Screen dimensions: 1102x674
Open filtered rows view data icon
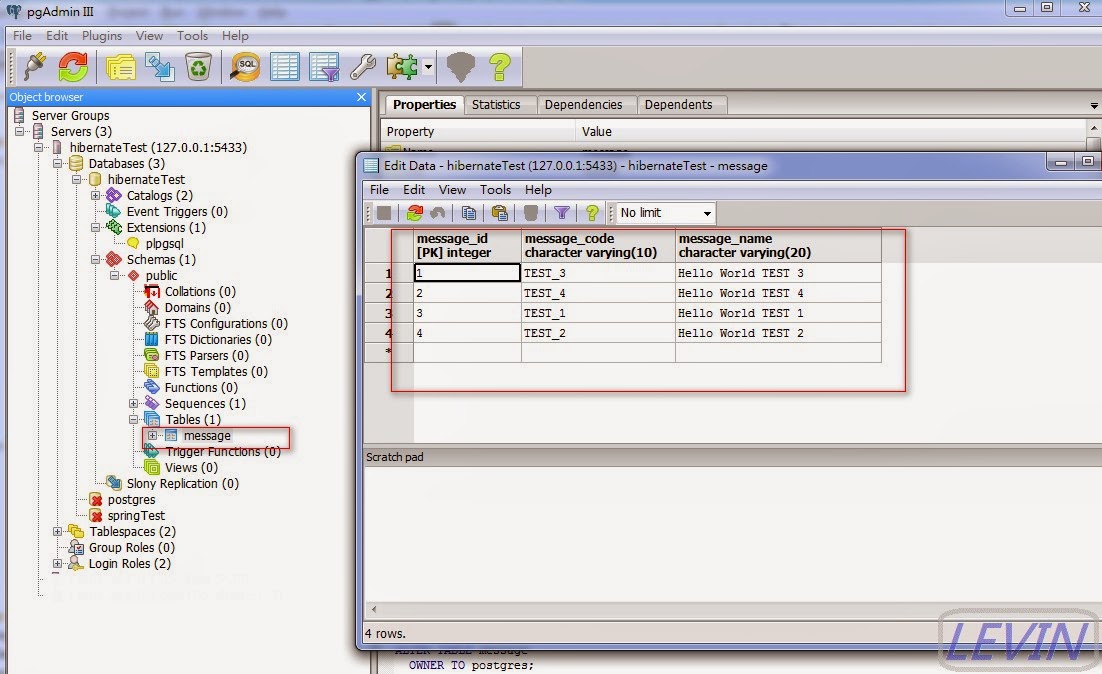[x=324, y=67]
